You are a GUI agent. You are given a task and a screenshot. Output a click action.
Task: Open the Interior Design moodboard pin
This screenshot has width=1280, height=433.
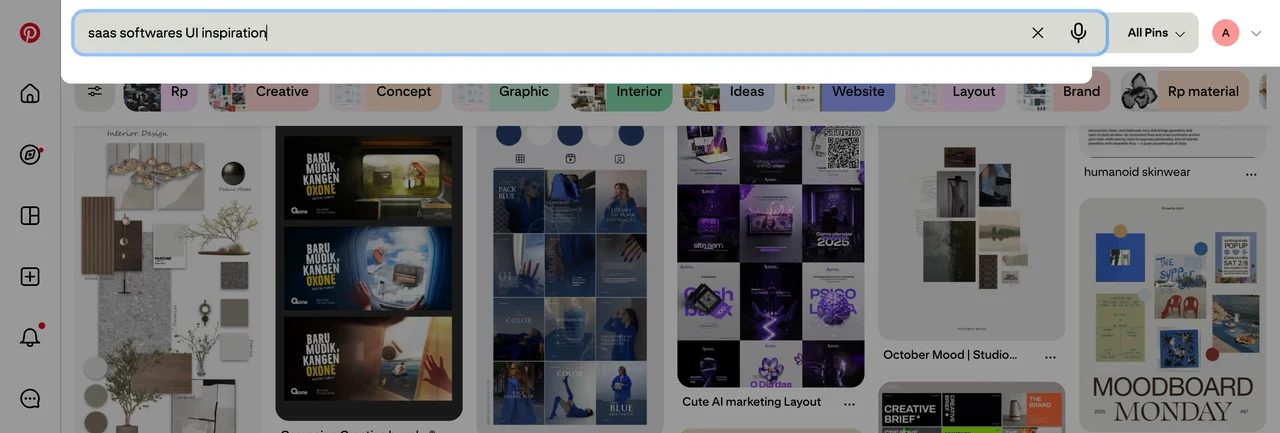(169, 279)
